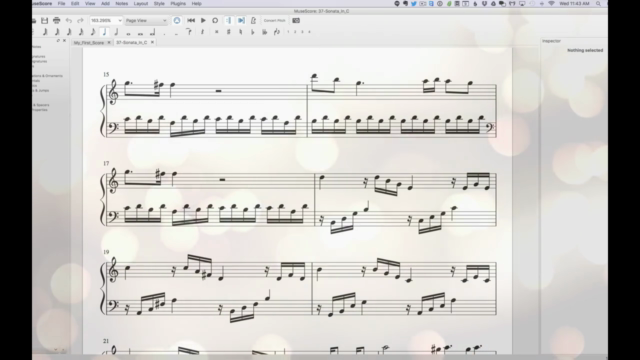Switch to the 37-Sonata_in_C tab
The width and height of the screenshot is (640, 360).
(132, 42)
